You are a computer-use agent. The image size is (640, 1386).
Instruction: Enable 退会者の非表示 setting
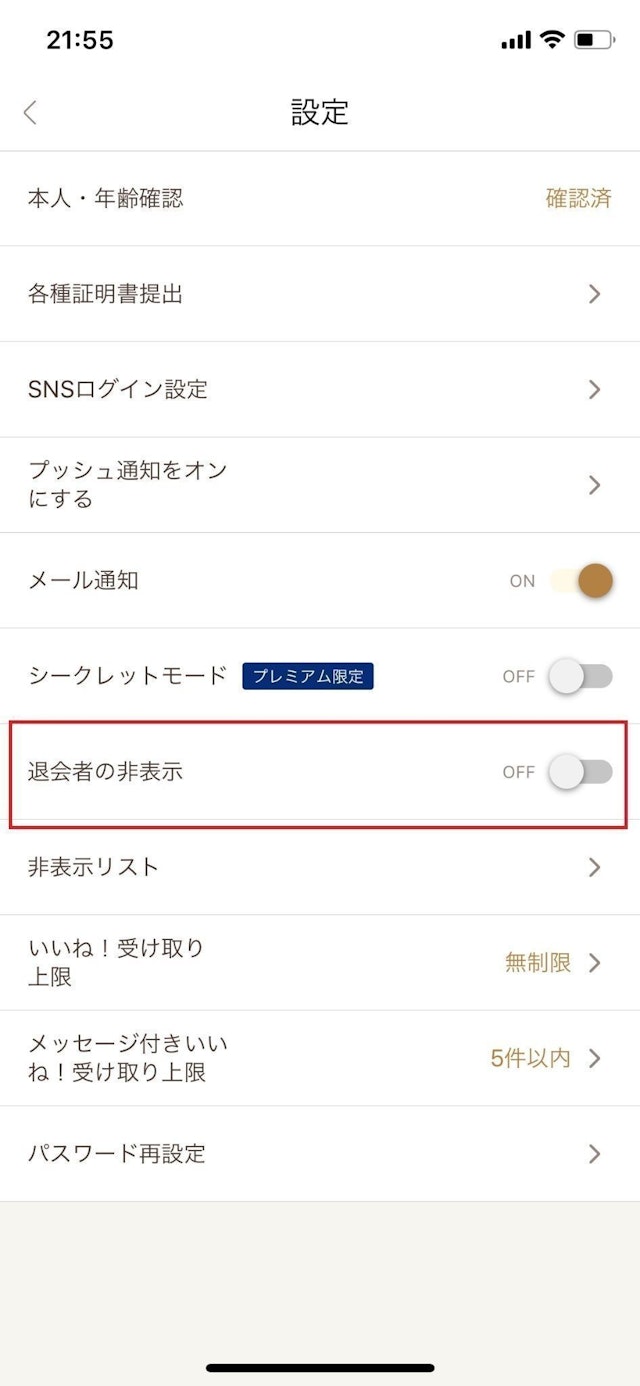578,771
